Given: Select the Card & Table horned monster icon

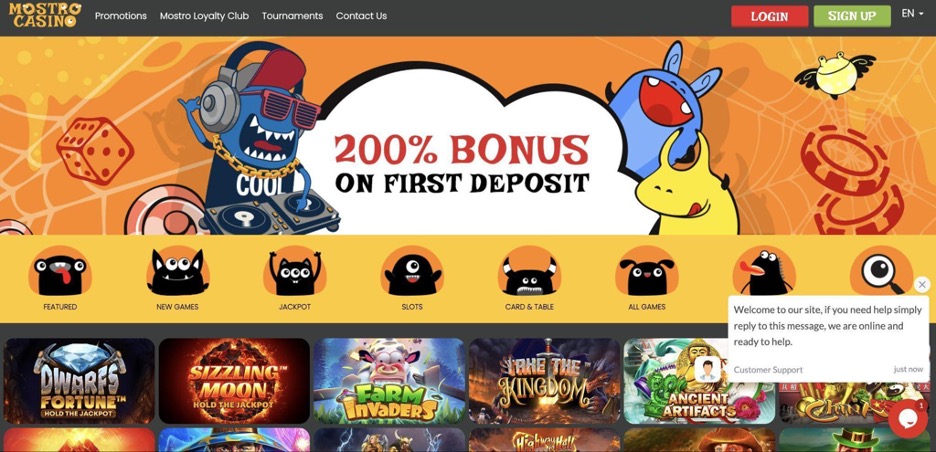Looking at the screenshot, I should (x=529, y=272).
